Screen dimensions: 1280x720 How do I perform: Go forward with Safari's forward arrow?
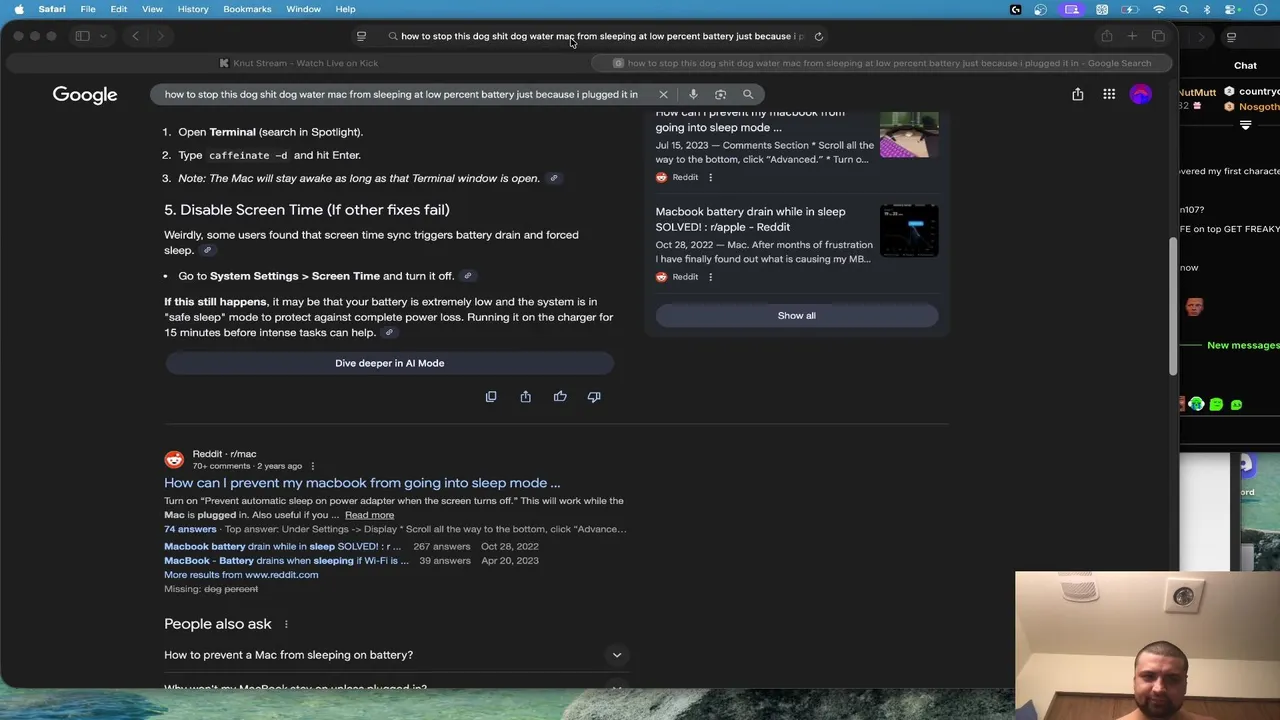160,36
